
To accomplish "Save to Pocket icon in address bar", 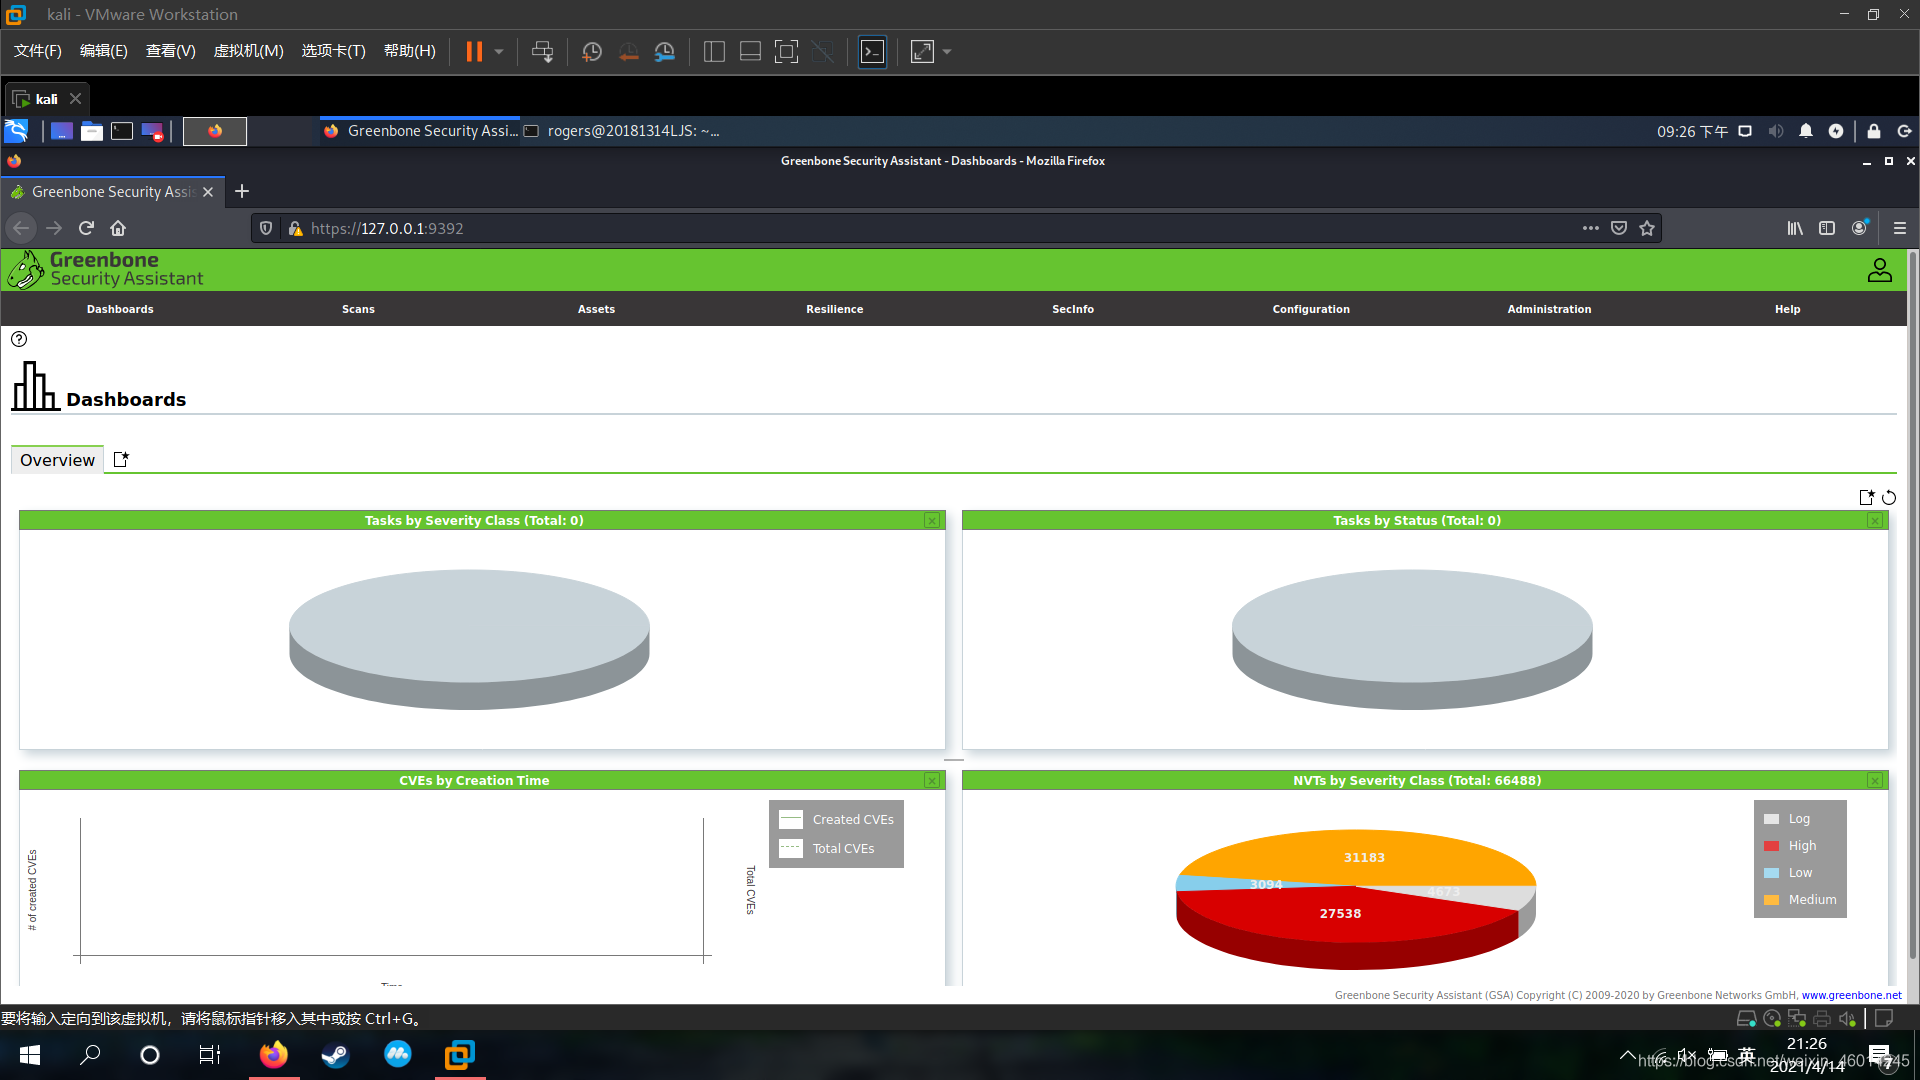I will 1619,228.
